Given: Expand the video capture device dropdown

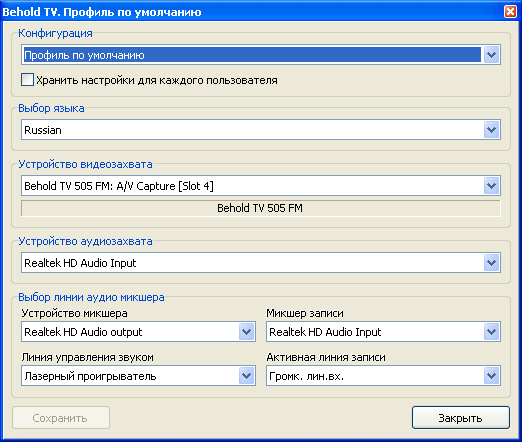Looking at the screenshot, I should (261, 186).
